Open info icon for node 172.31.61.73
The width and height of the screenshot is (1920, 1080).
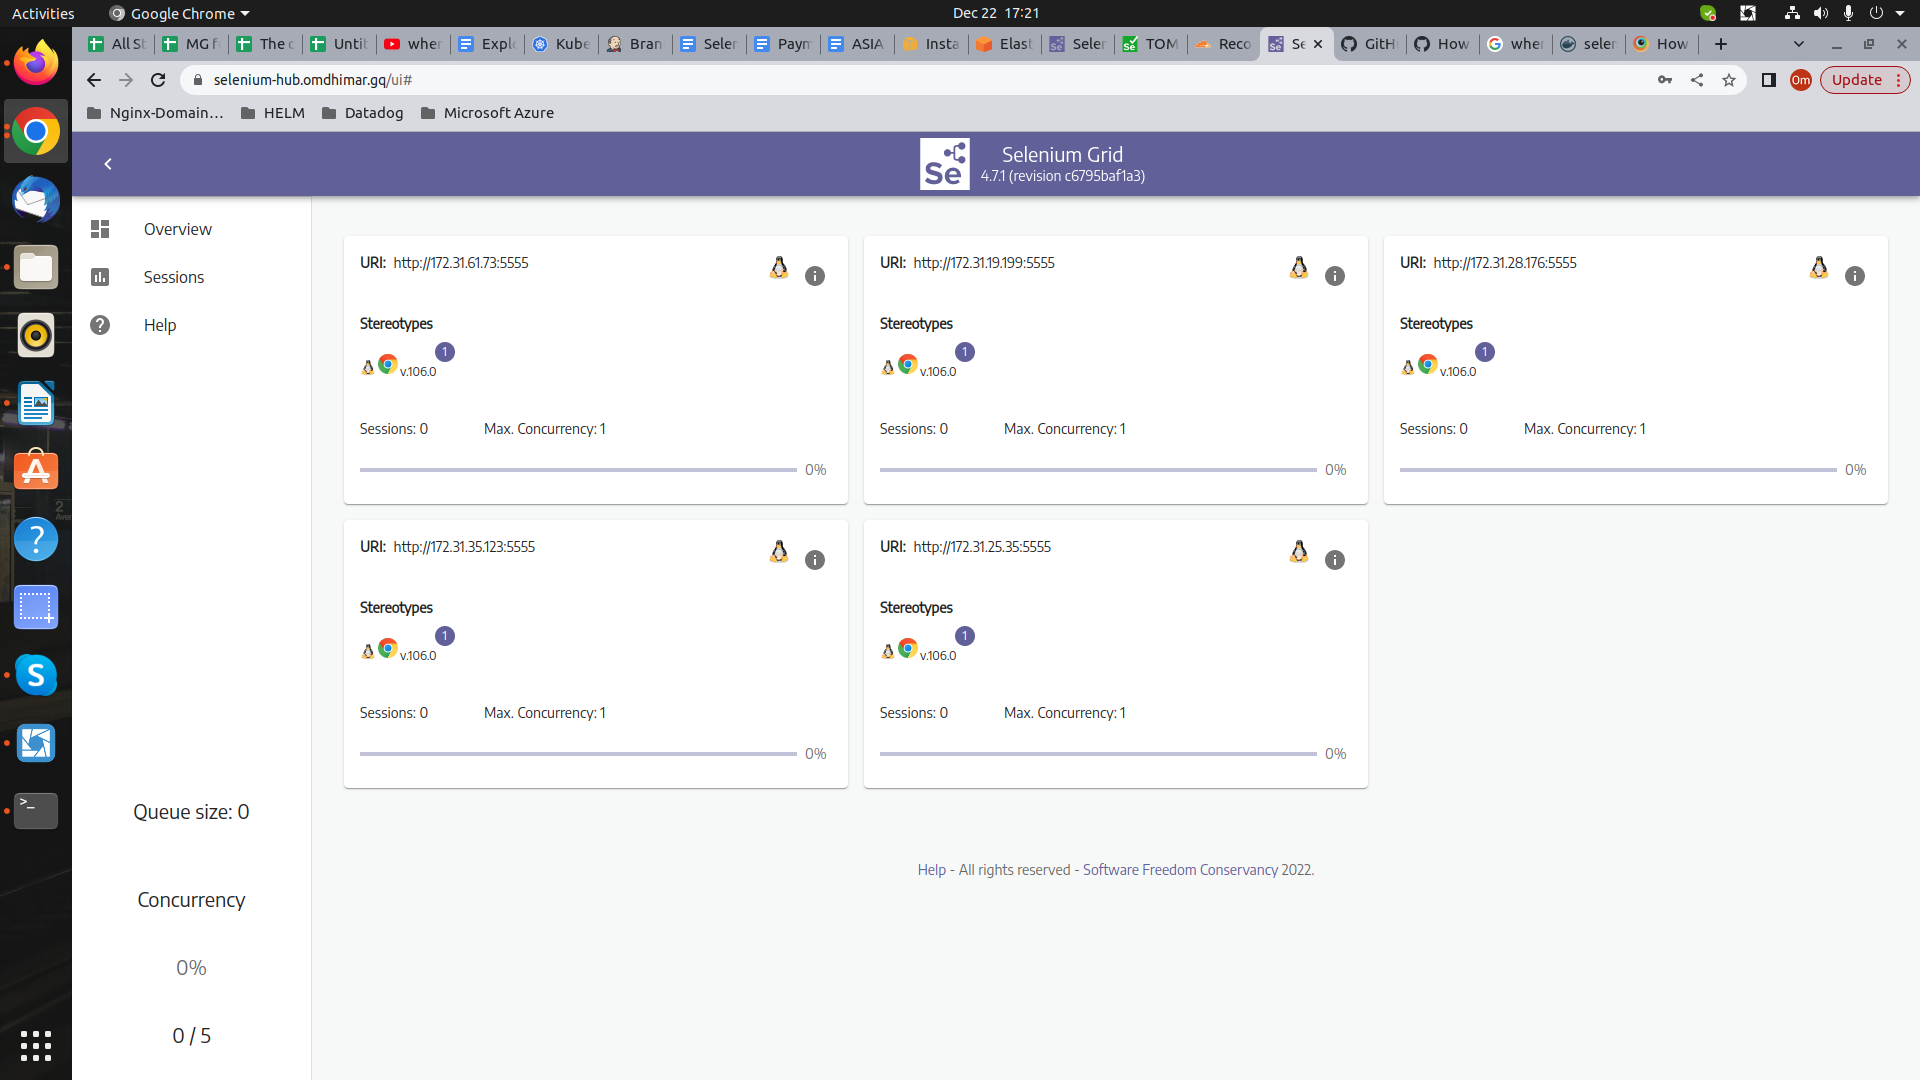click(x=815, y=276)
